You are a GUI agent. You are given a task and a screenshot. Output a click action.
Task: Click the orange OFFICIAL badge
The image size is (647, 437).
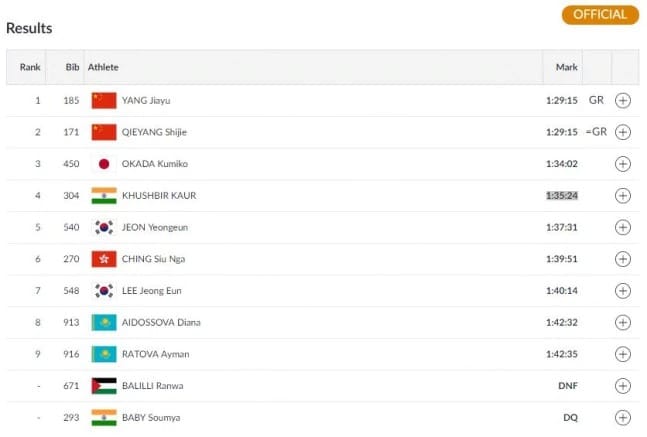click(x=600, y=15)
